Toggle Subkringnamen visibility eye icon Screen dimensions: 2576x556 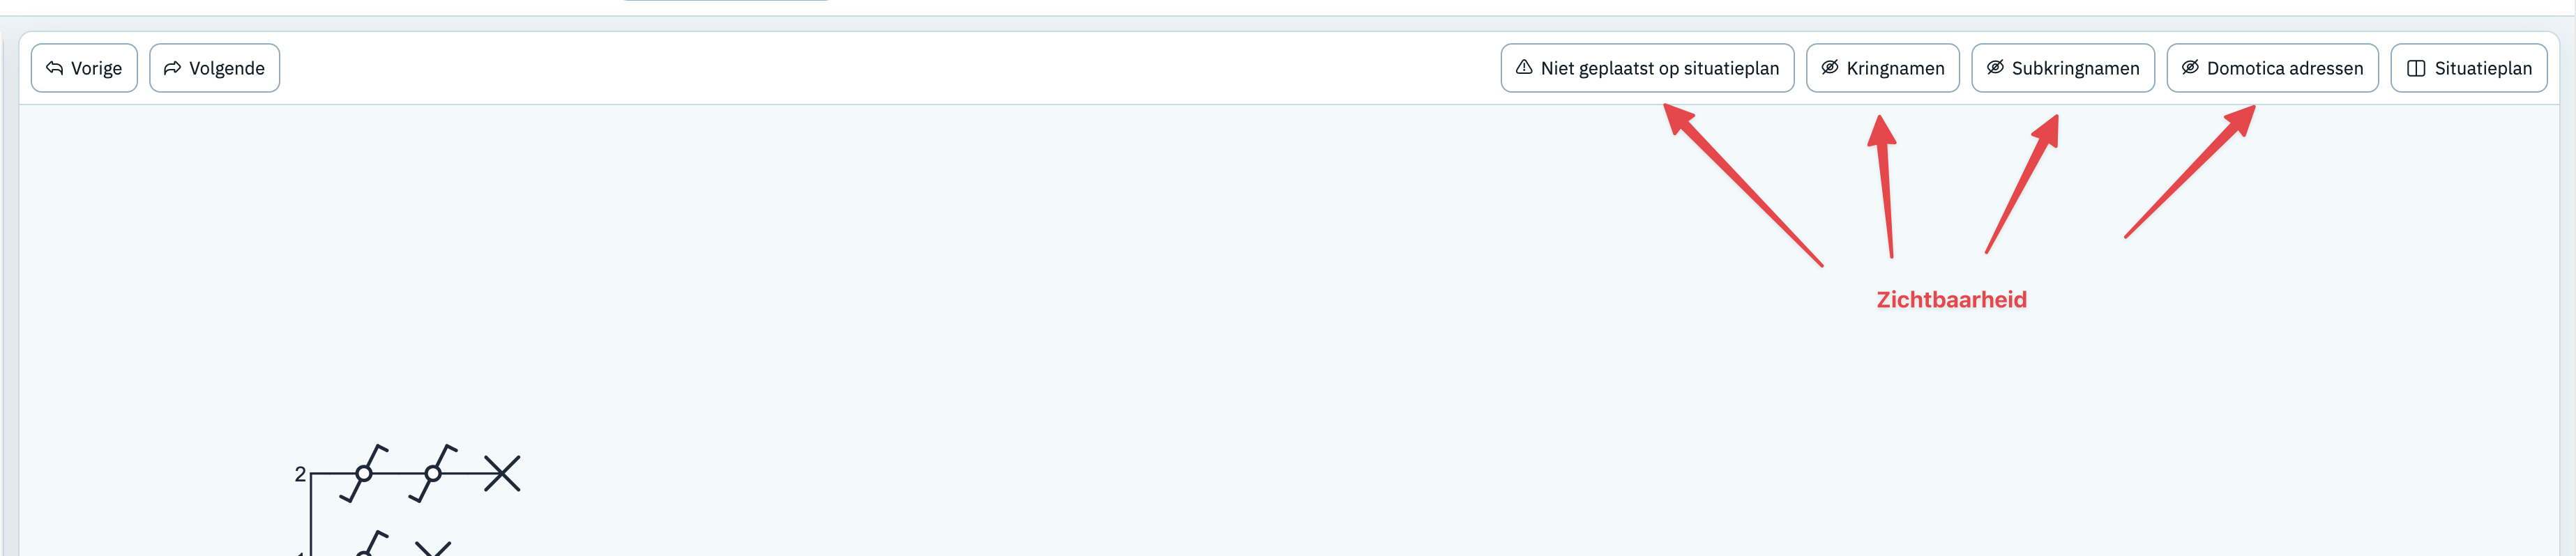point(1995,67)
